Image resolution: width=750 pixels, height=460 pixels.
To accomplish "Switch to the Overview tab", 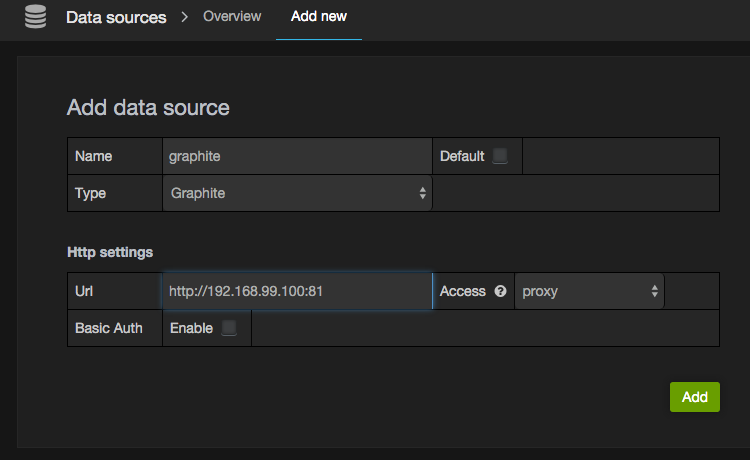I will [x=232, y=17].
